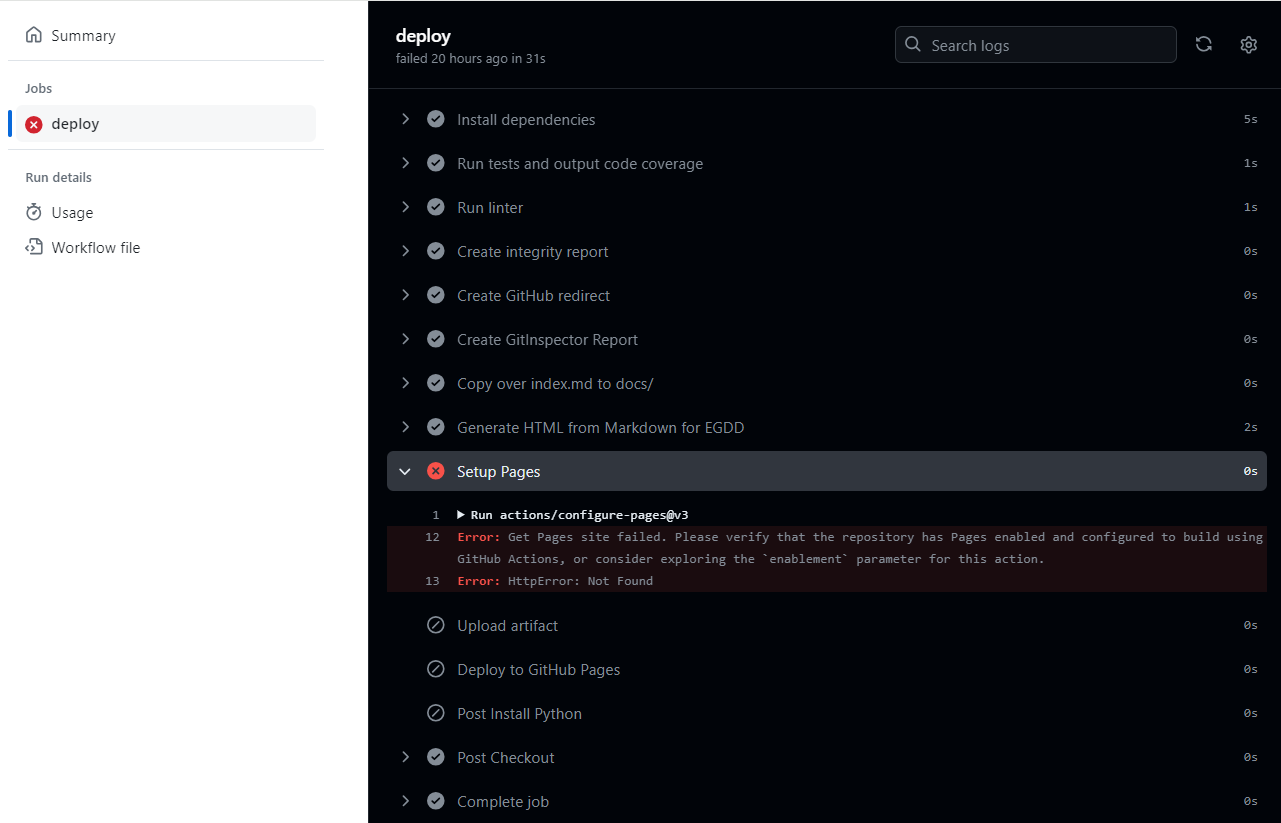Click the 5s duration of Install dependencies
1281x823 pixels.
pos(1250,119)
